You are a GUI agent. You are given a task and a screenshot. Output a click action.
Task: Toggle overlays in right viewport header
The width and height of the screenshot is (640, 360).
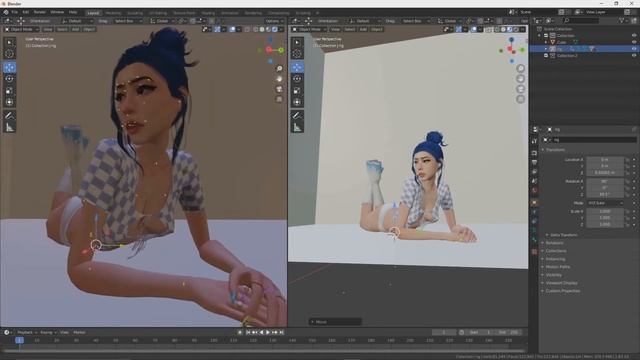click(x=473, y=29)
